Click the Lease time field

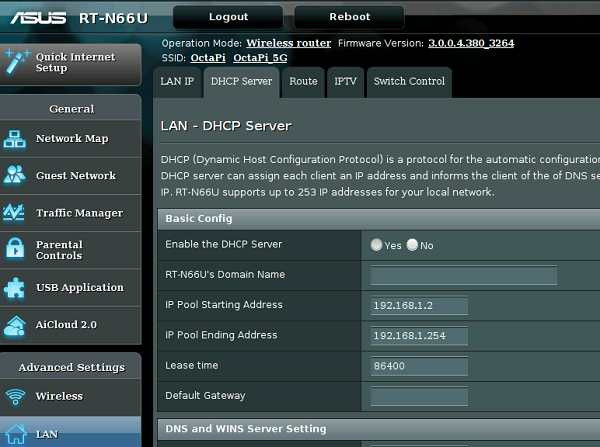pyautogui.click(x=419, y=366)
